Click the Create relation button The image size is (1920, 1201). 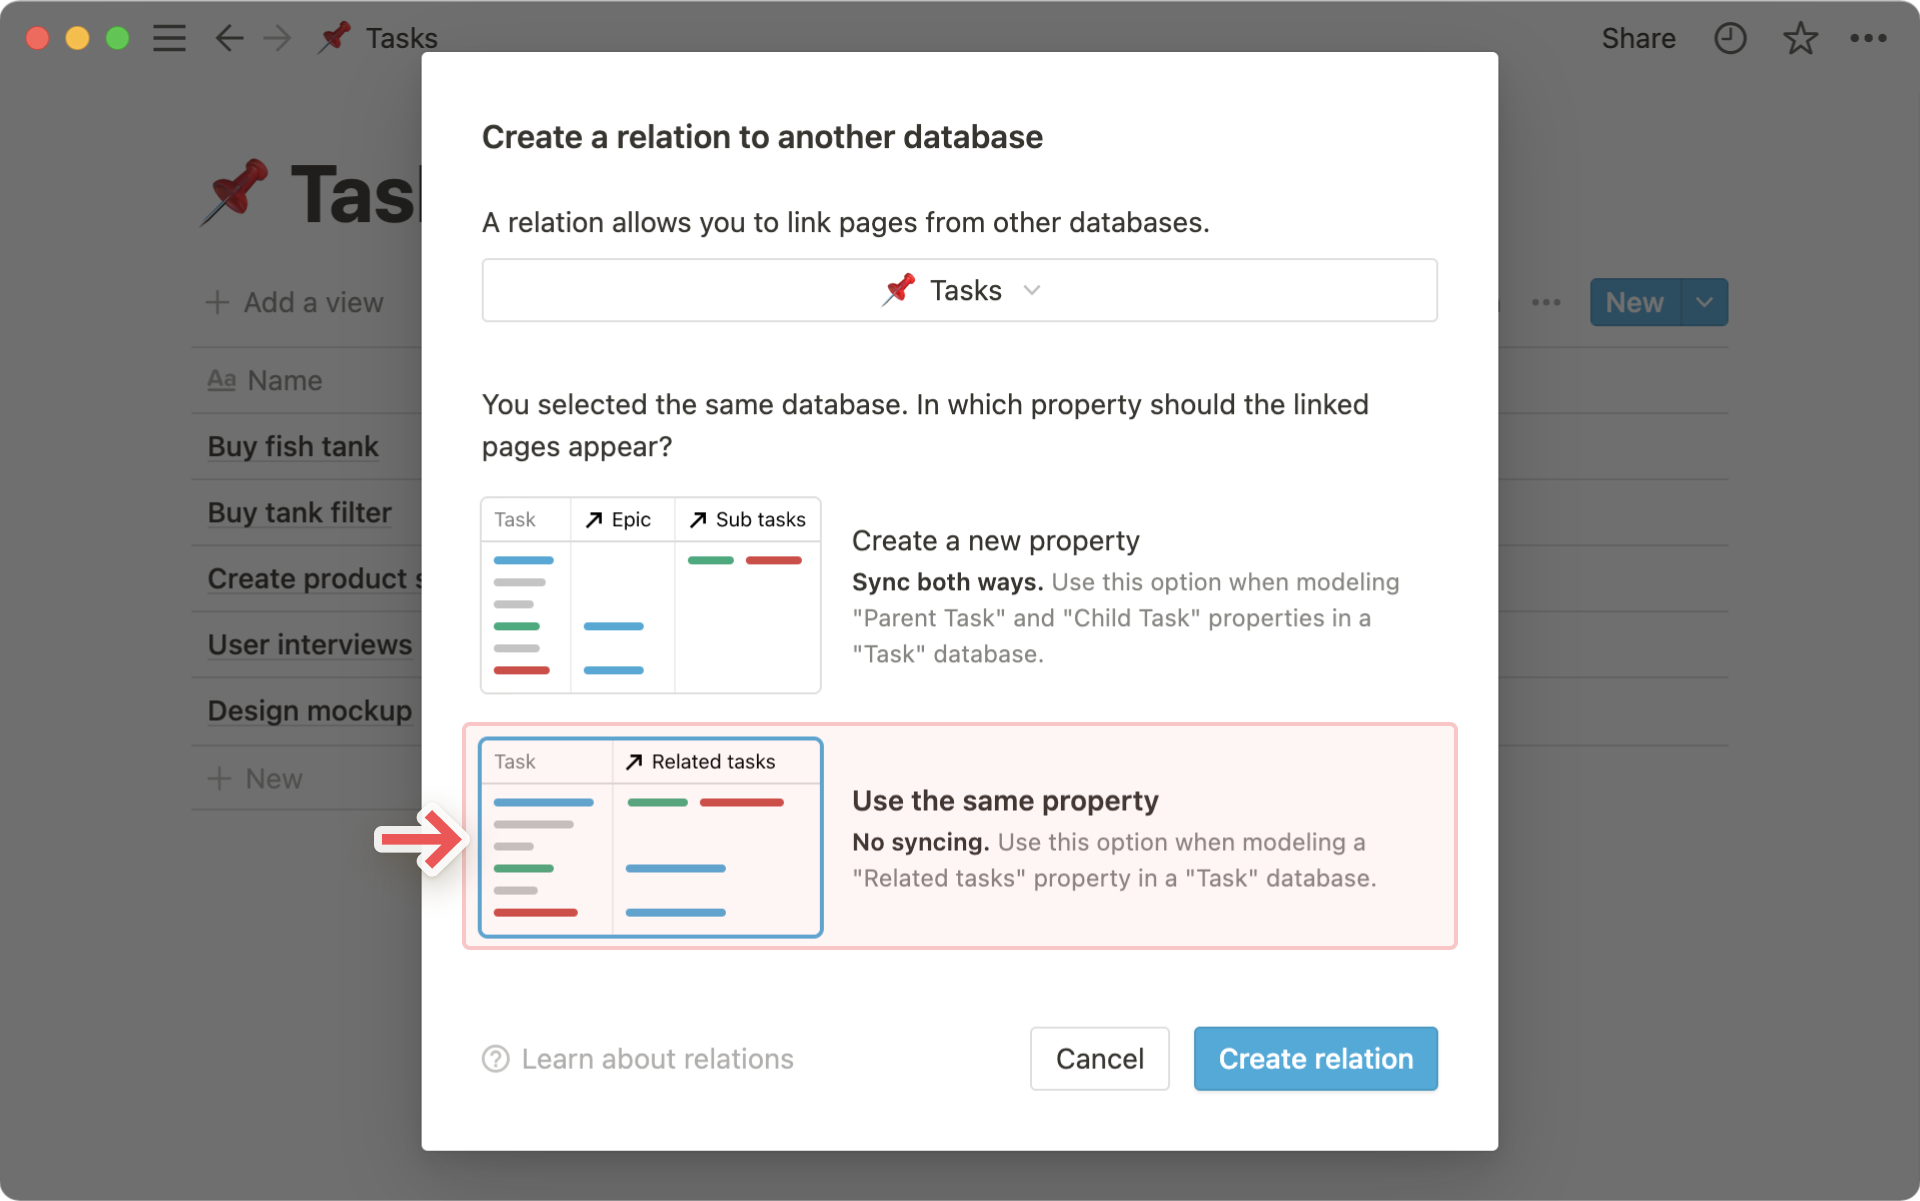1315,1059
